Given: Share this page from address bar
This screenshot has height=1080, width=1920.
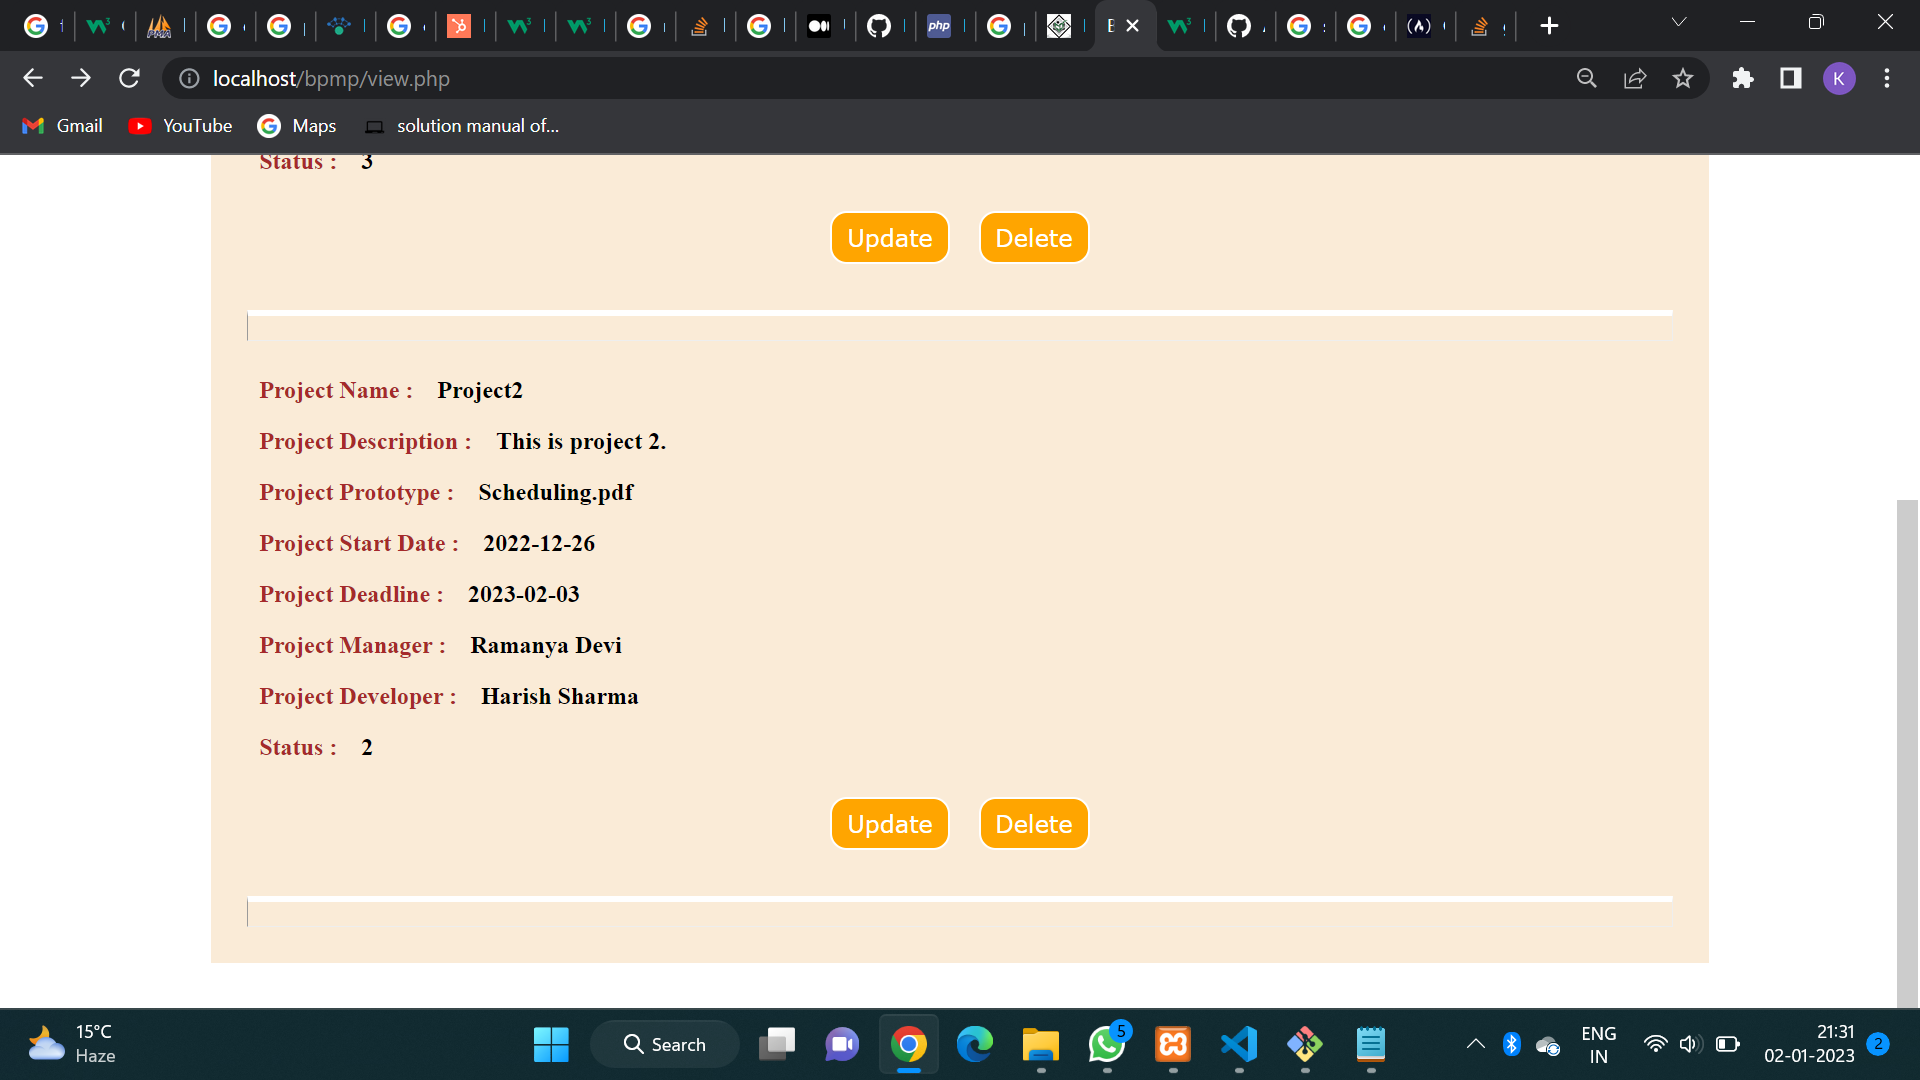Looking at the screenshot, I should (1635, 78).
